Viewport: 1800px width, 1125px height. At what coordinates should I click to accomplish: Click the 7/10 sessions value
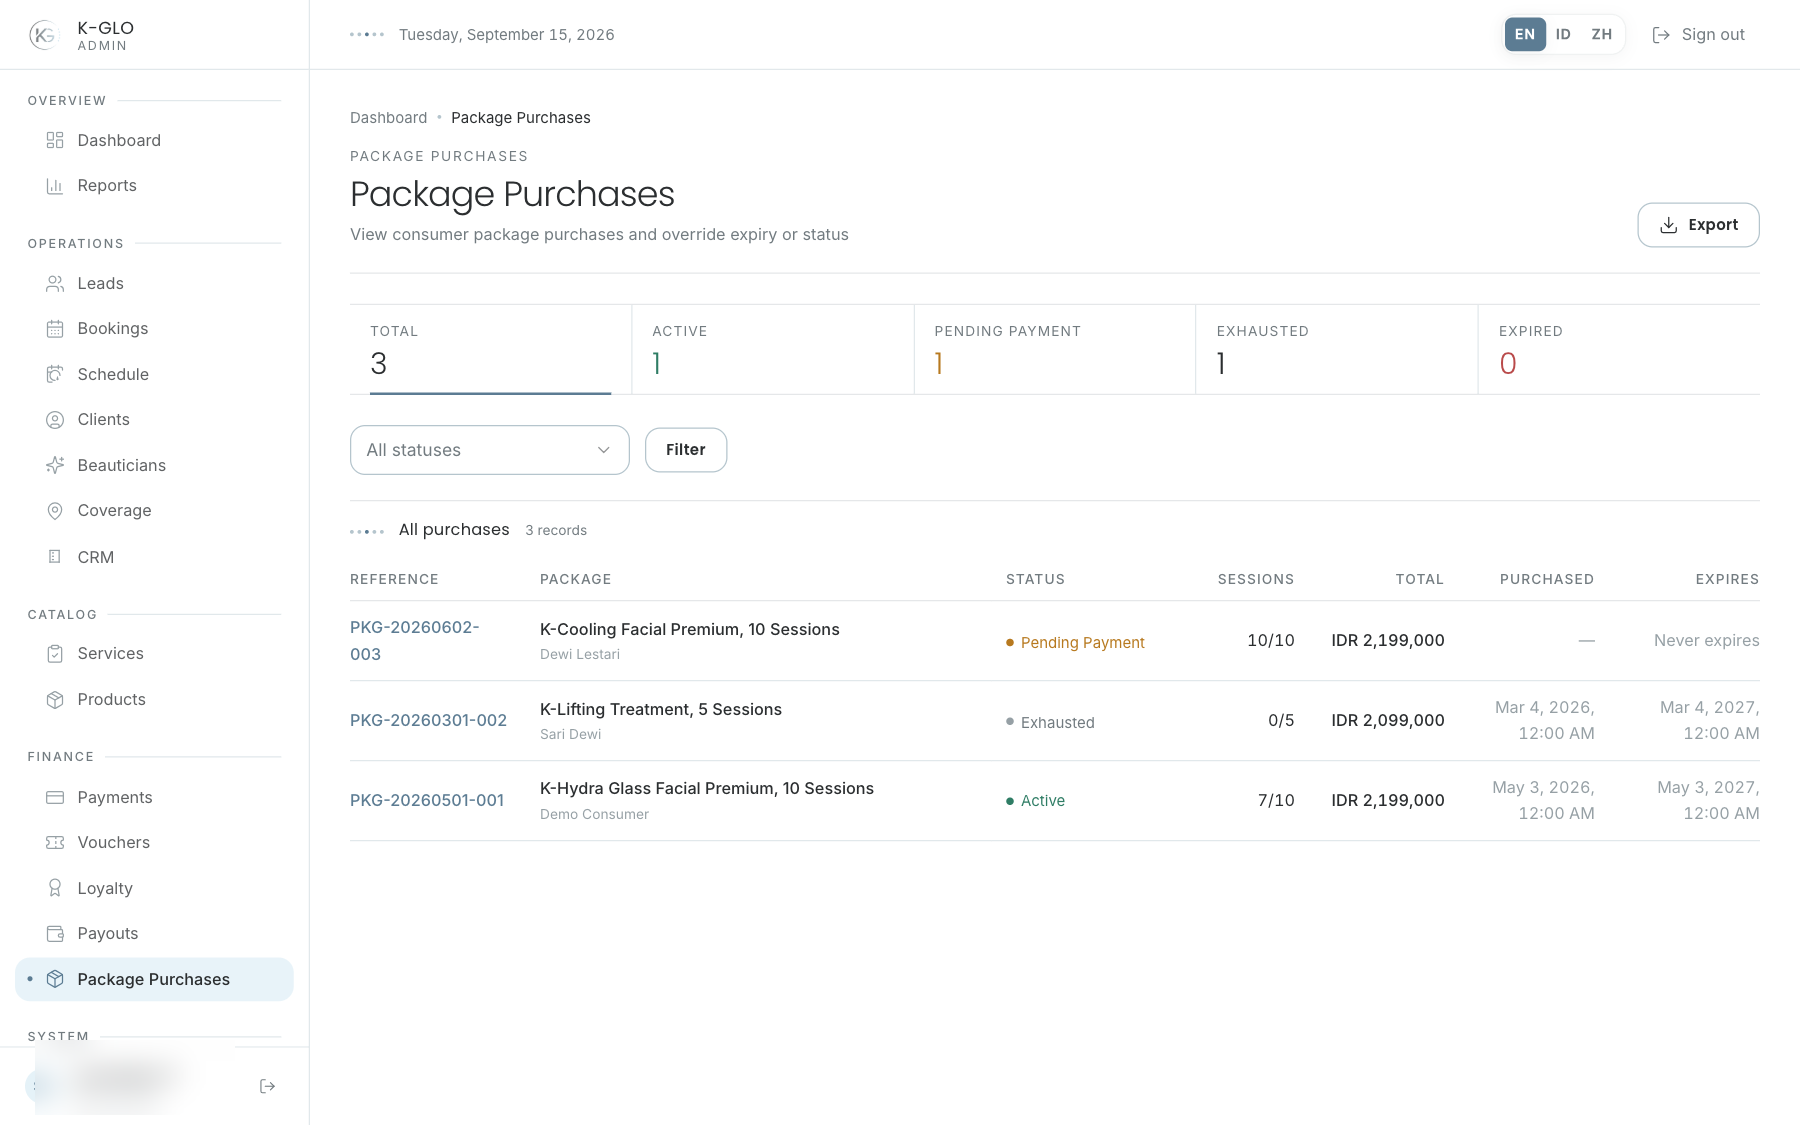pyautogui.click(x=1276, y=801)
